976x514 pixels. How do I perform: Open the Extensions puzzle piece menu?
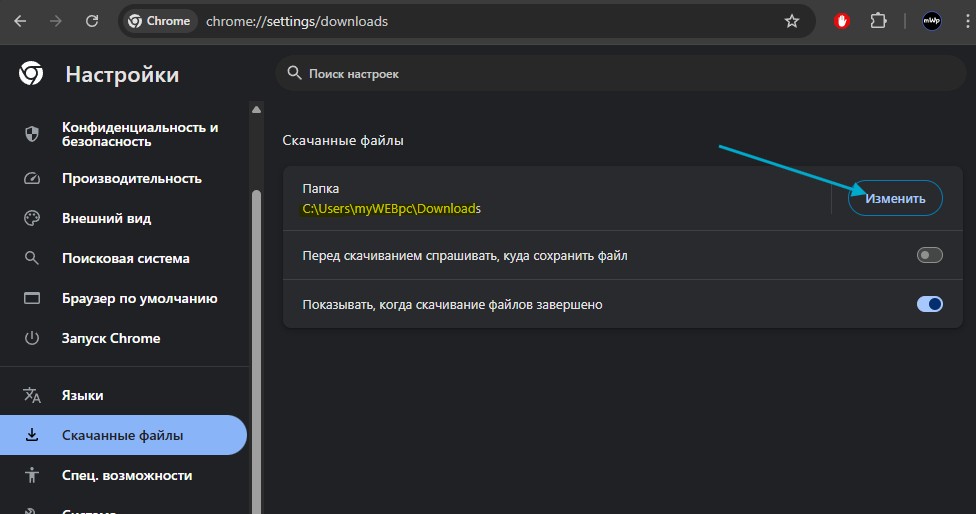pos(879,21)
